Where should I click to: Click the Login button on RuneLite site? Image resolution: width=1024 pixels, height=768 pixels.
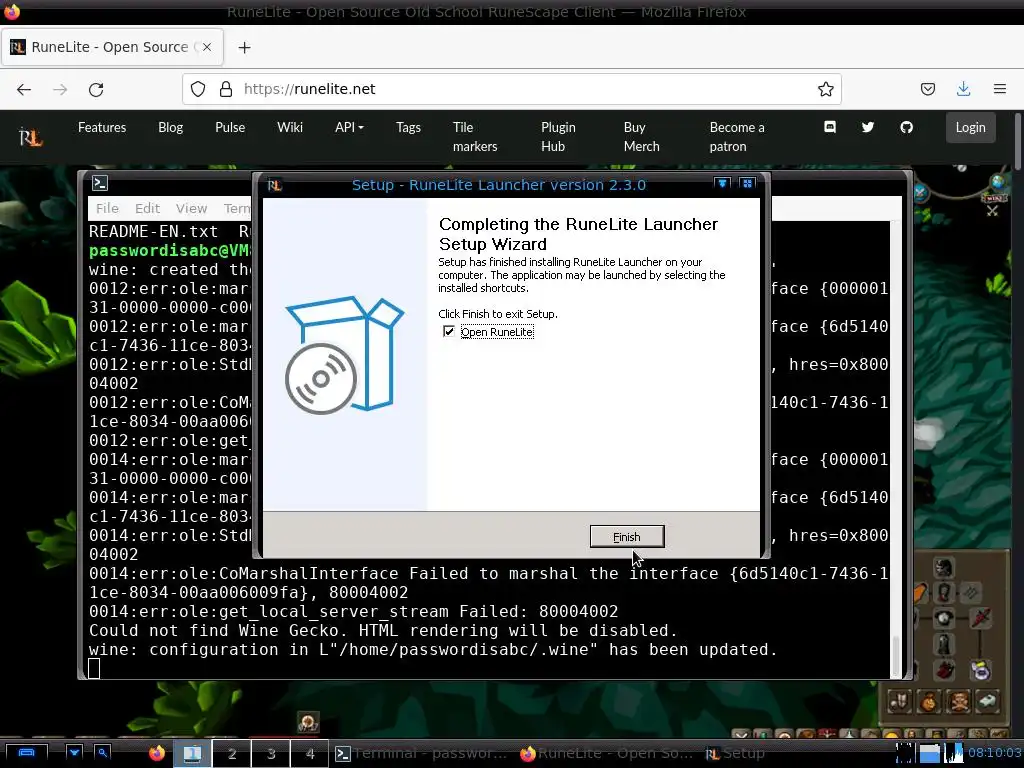[x=970, y=127]
